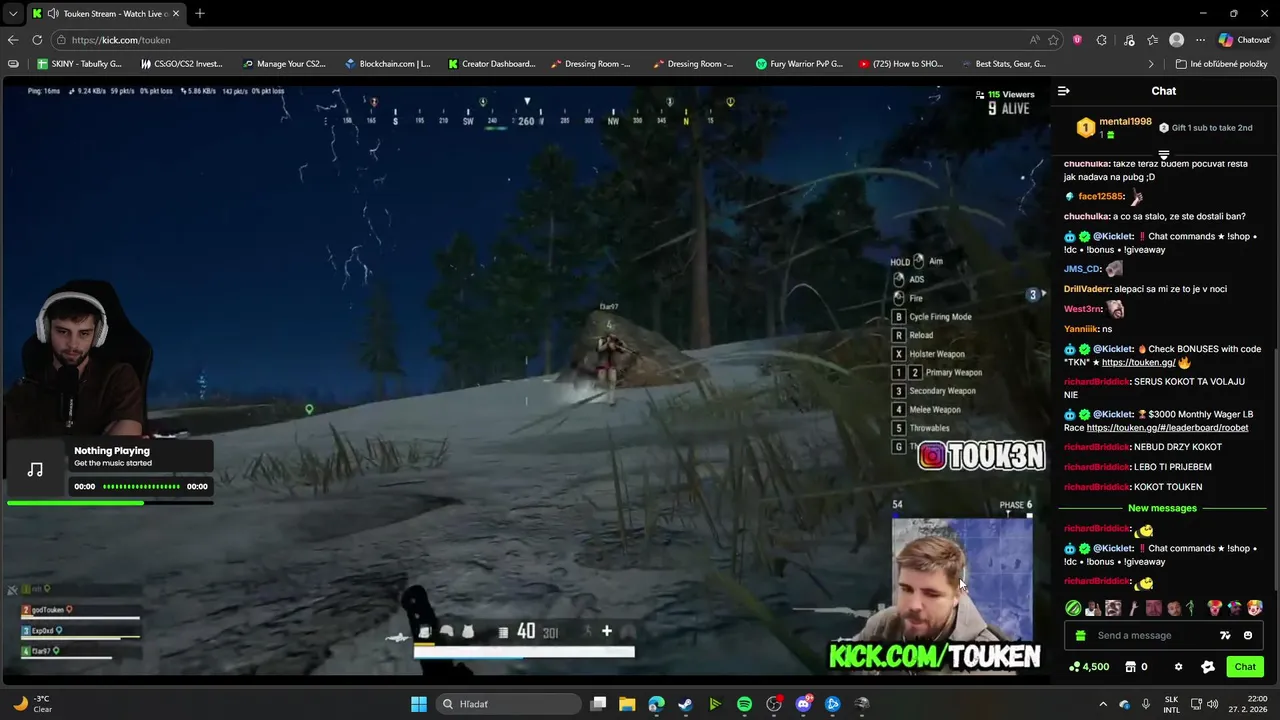
Task: Open the 7TV emote menu in chat input
Action: (x=1225, y=635)
